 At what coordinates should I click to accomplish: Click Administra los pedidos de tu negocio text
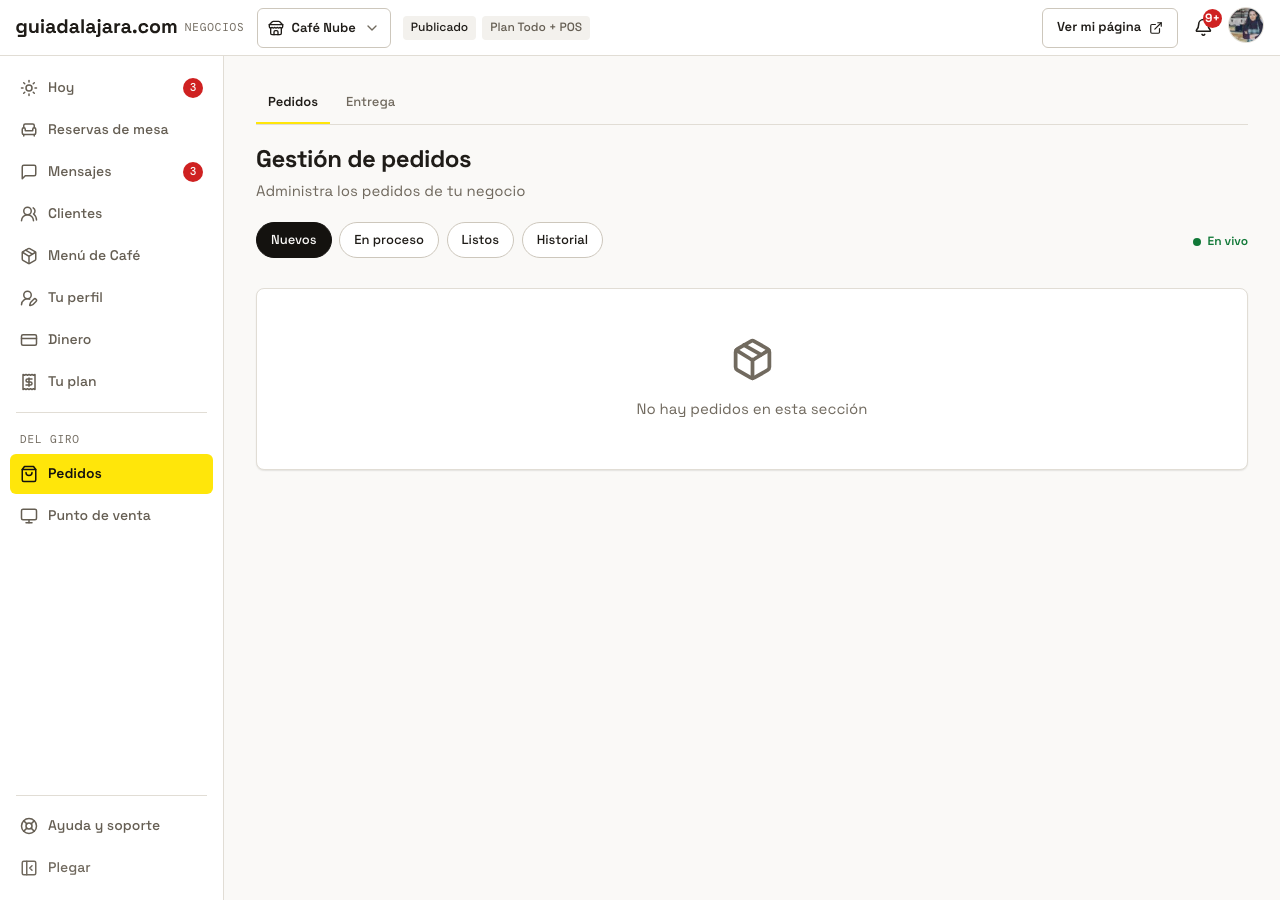point(391,191)
